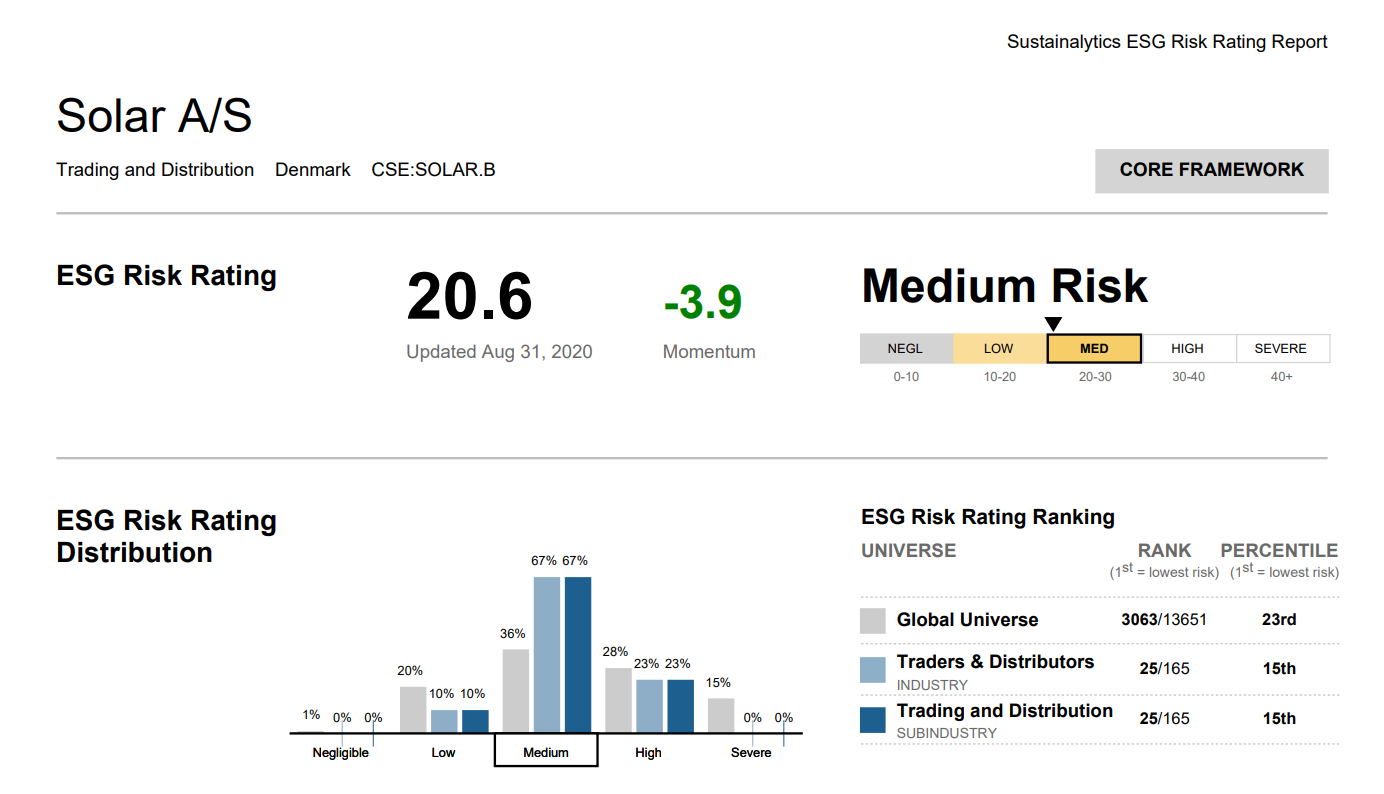Click the RANK column header
Viewport: 1384px width, 794px height.
(x=1165, y=551)
